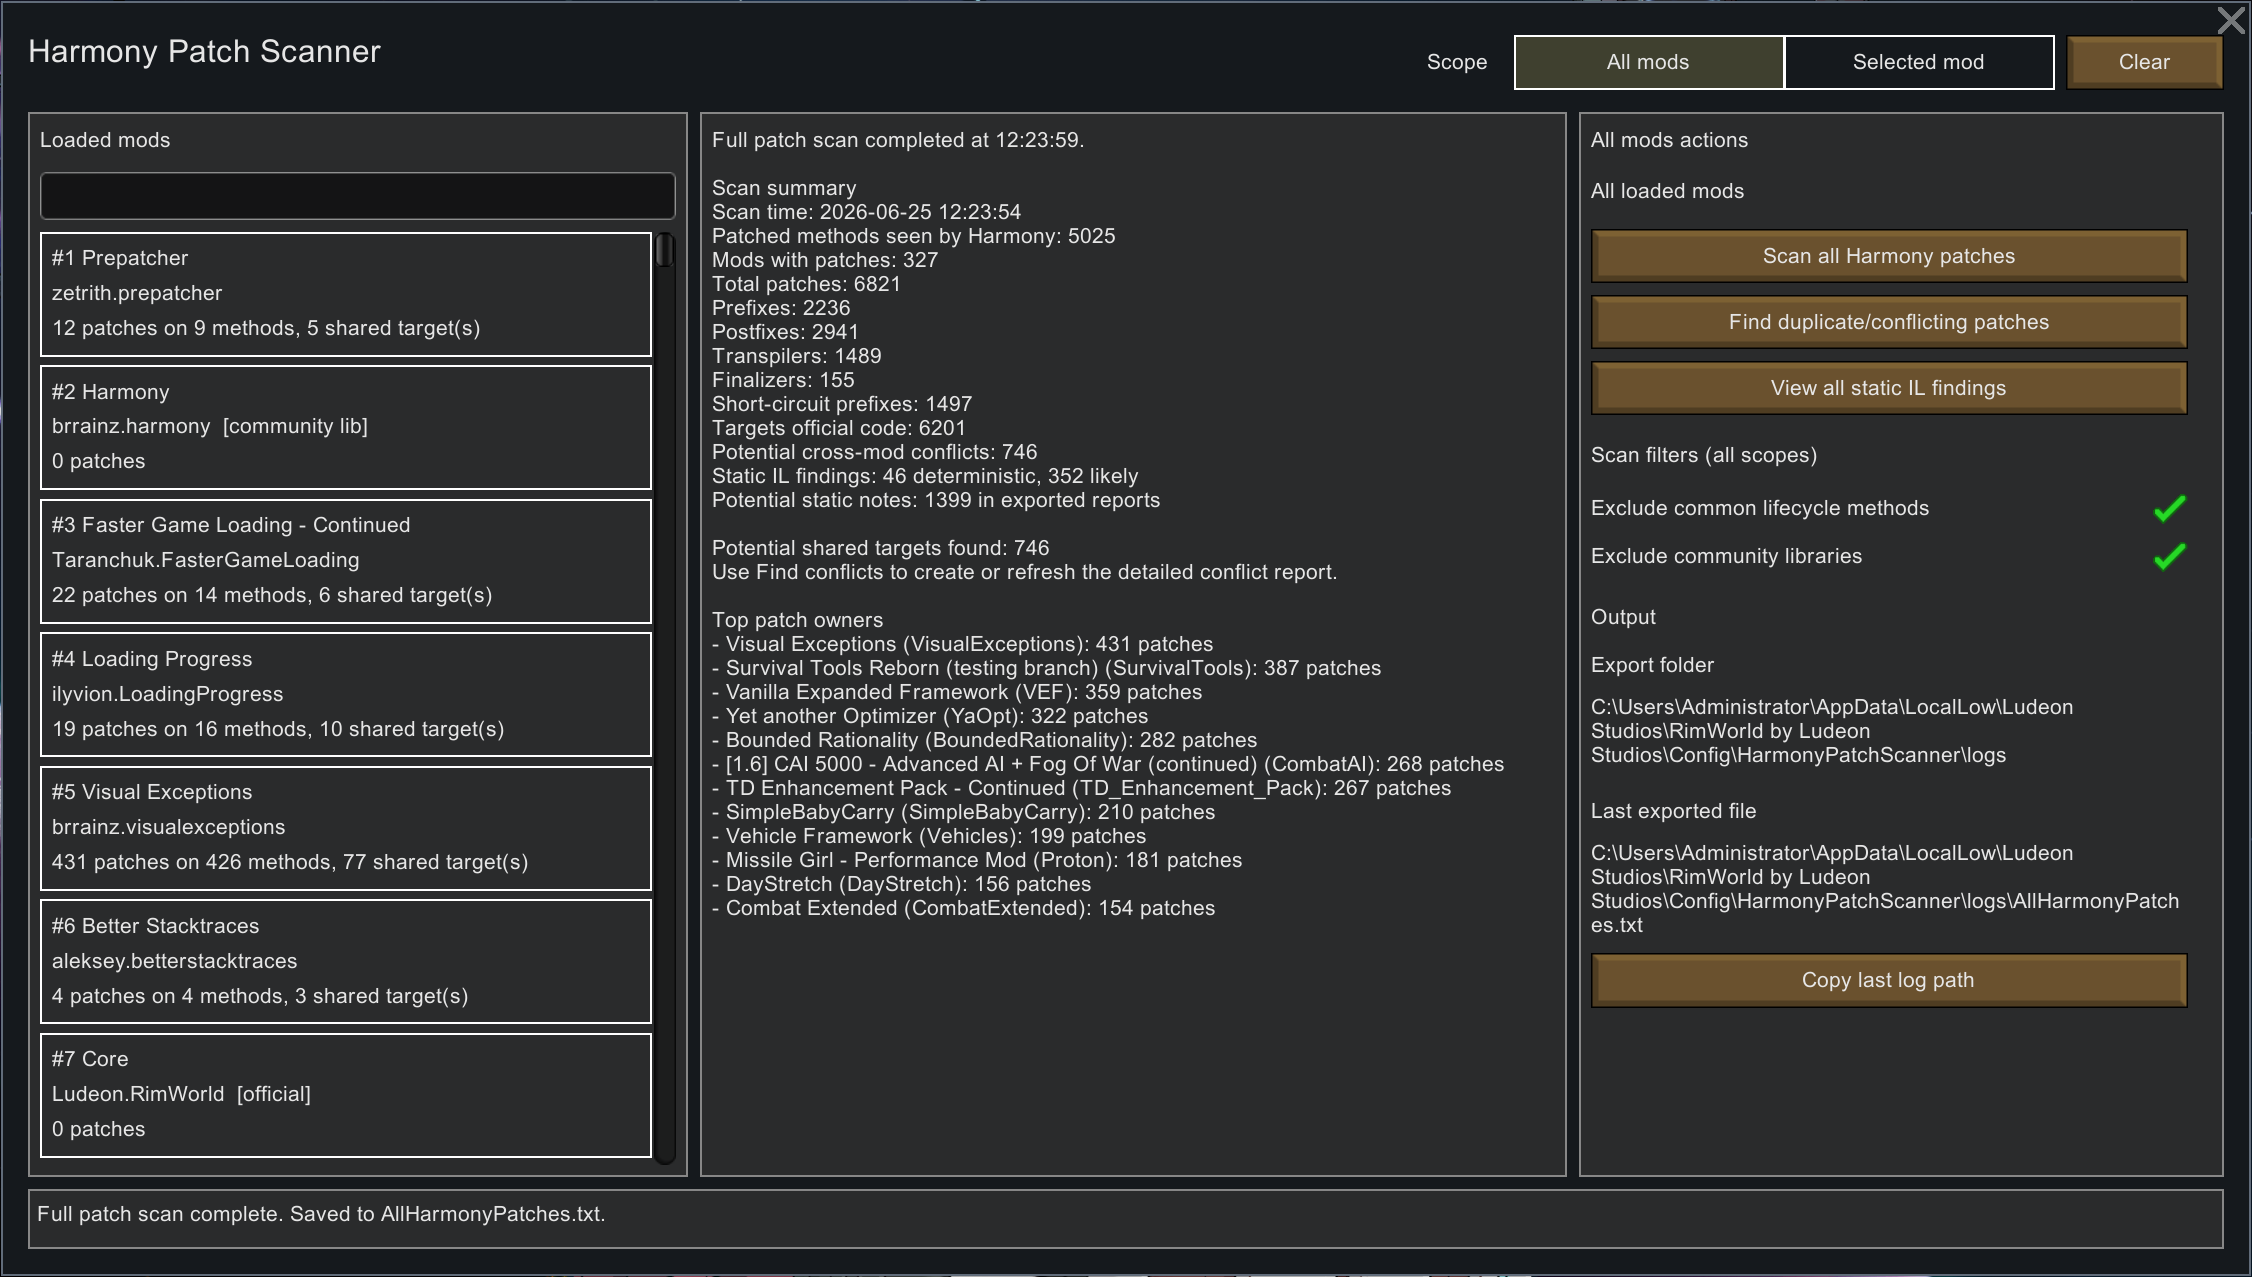Click TD Enhancement Pack 267 patches line
This screenshot has height=1277, width=2252.
[x=1081, y=788]
